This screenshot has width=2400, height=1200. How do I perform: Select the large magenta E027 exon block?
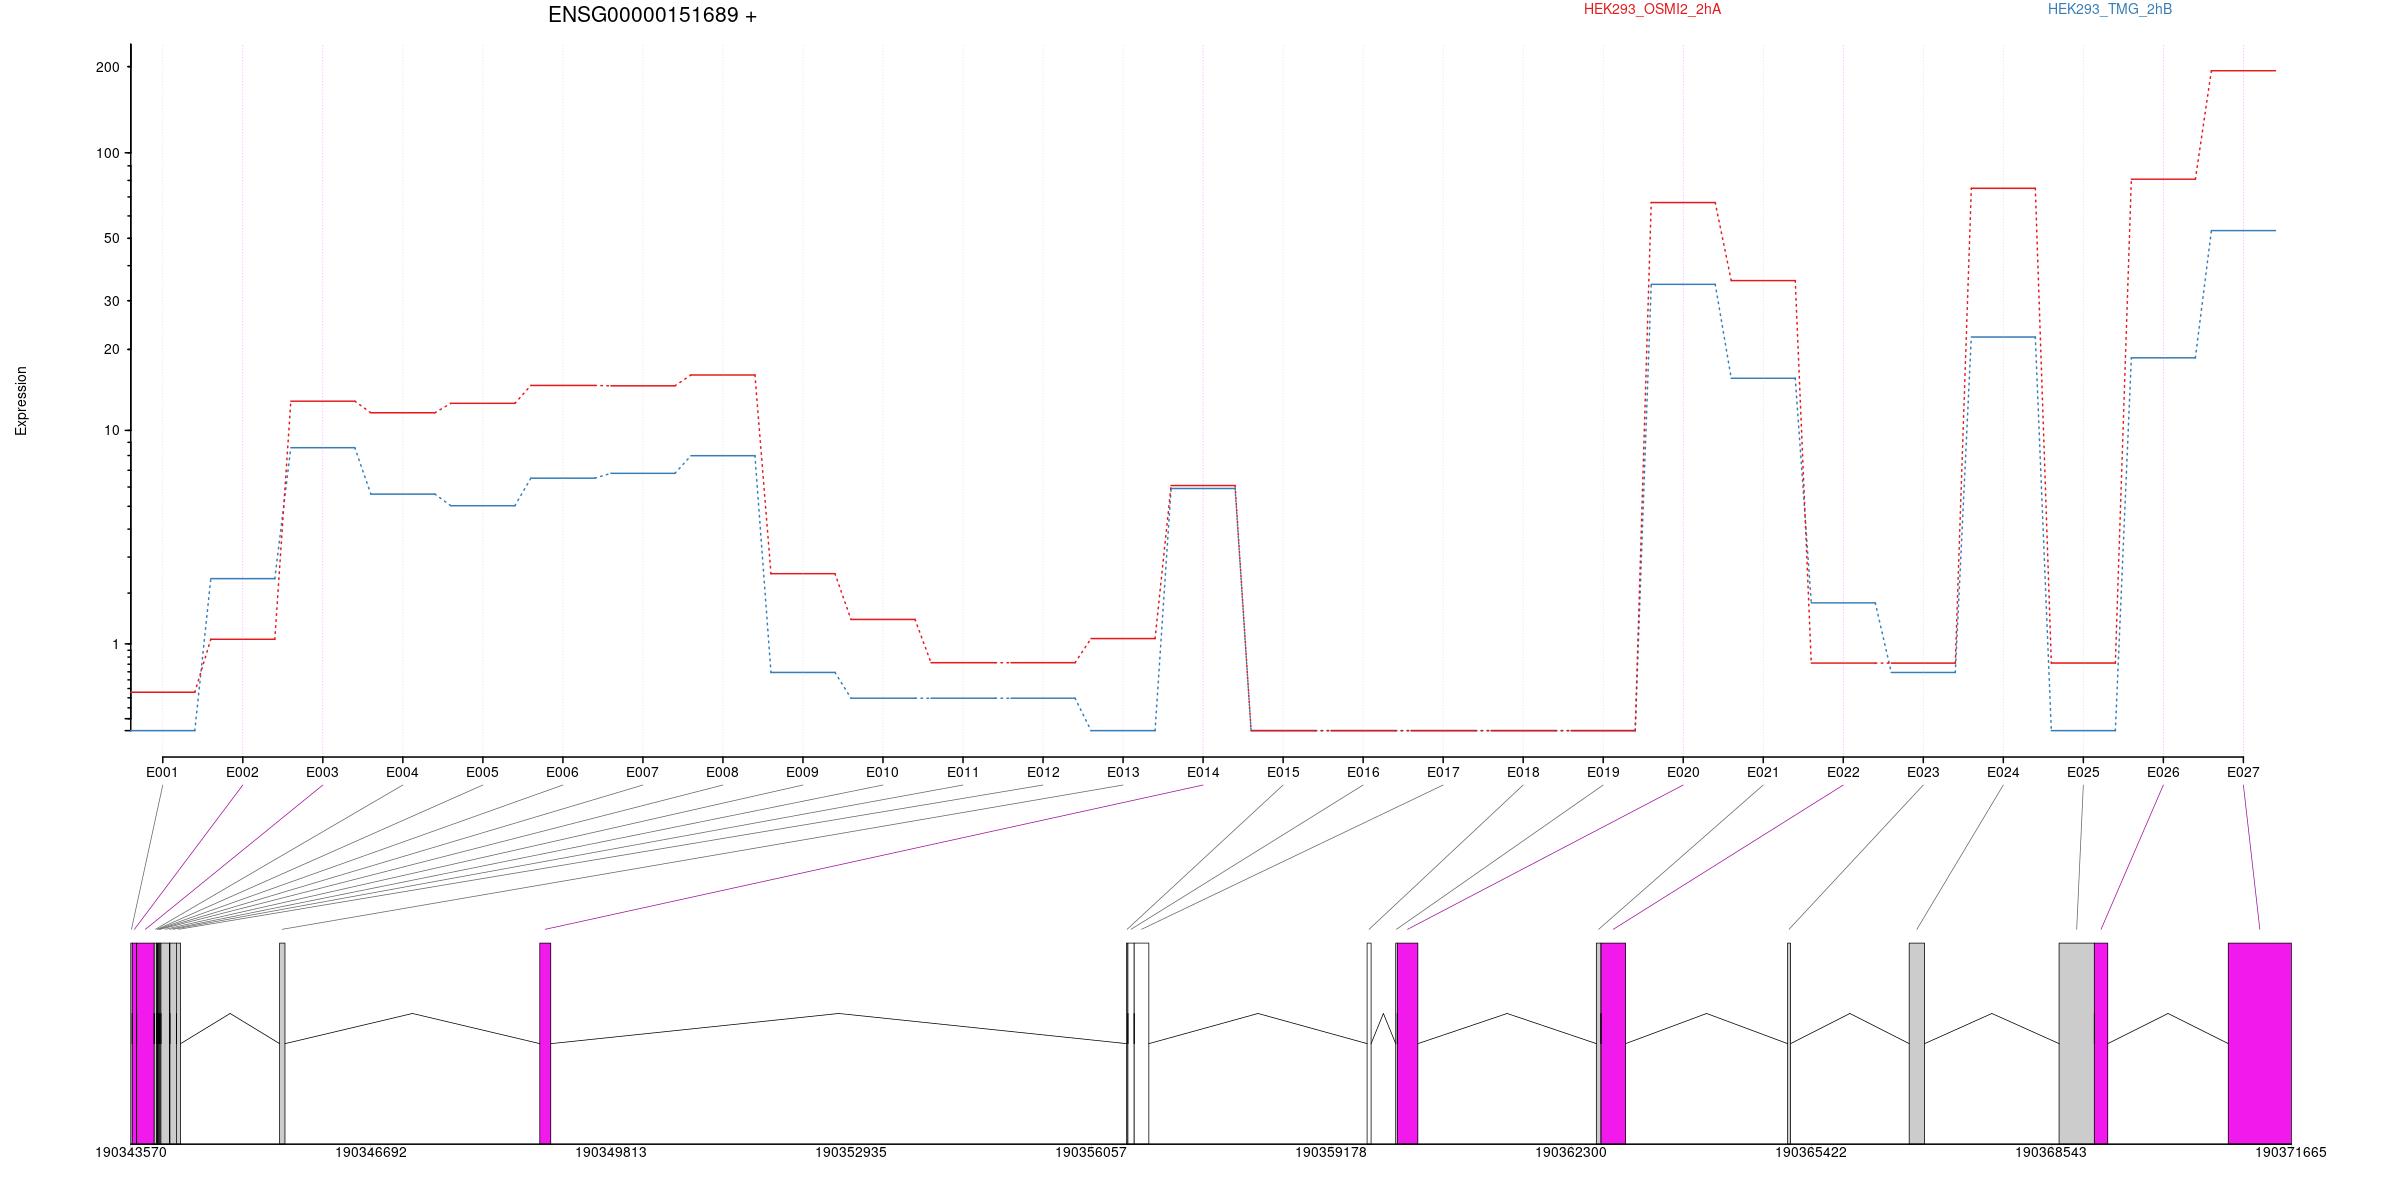[2260, 1043]
